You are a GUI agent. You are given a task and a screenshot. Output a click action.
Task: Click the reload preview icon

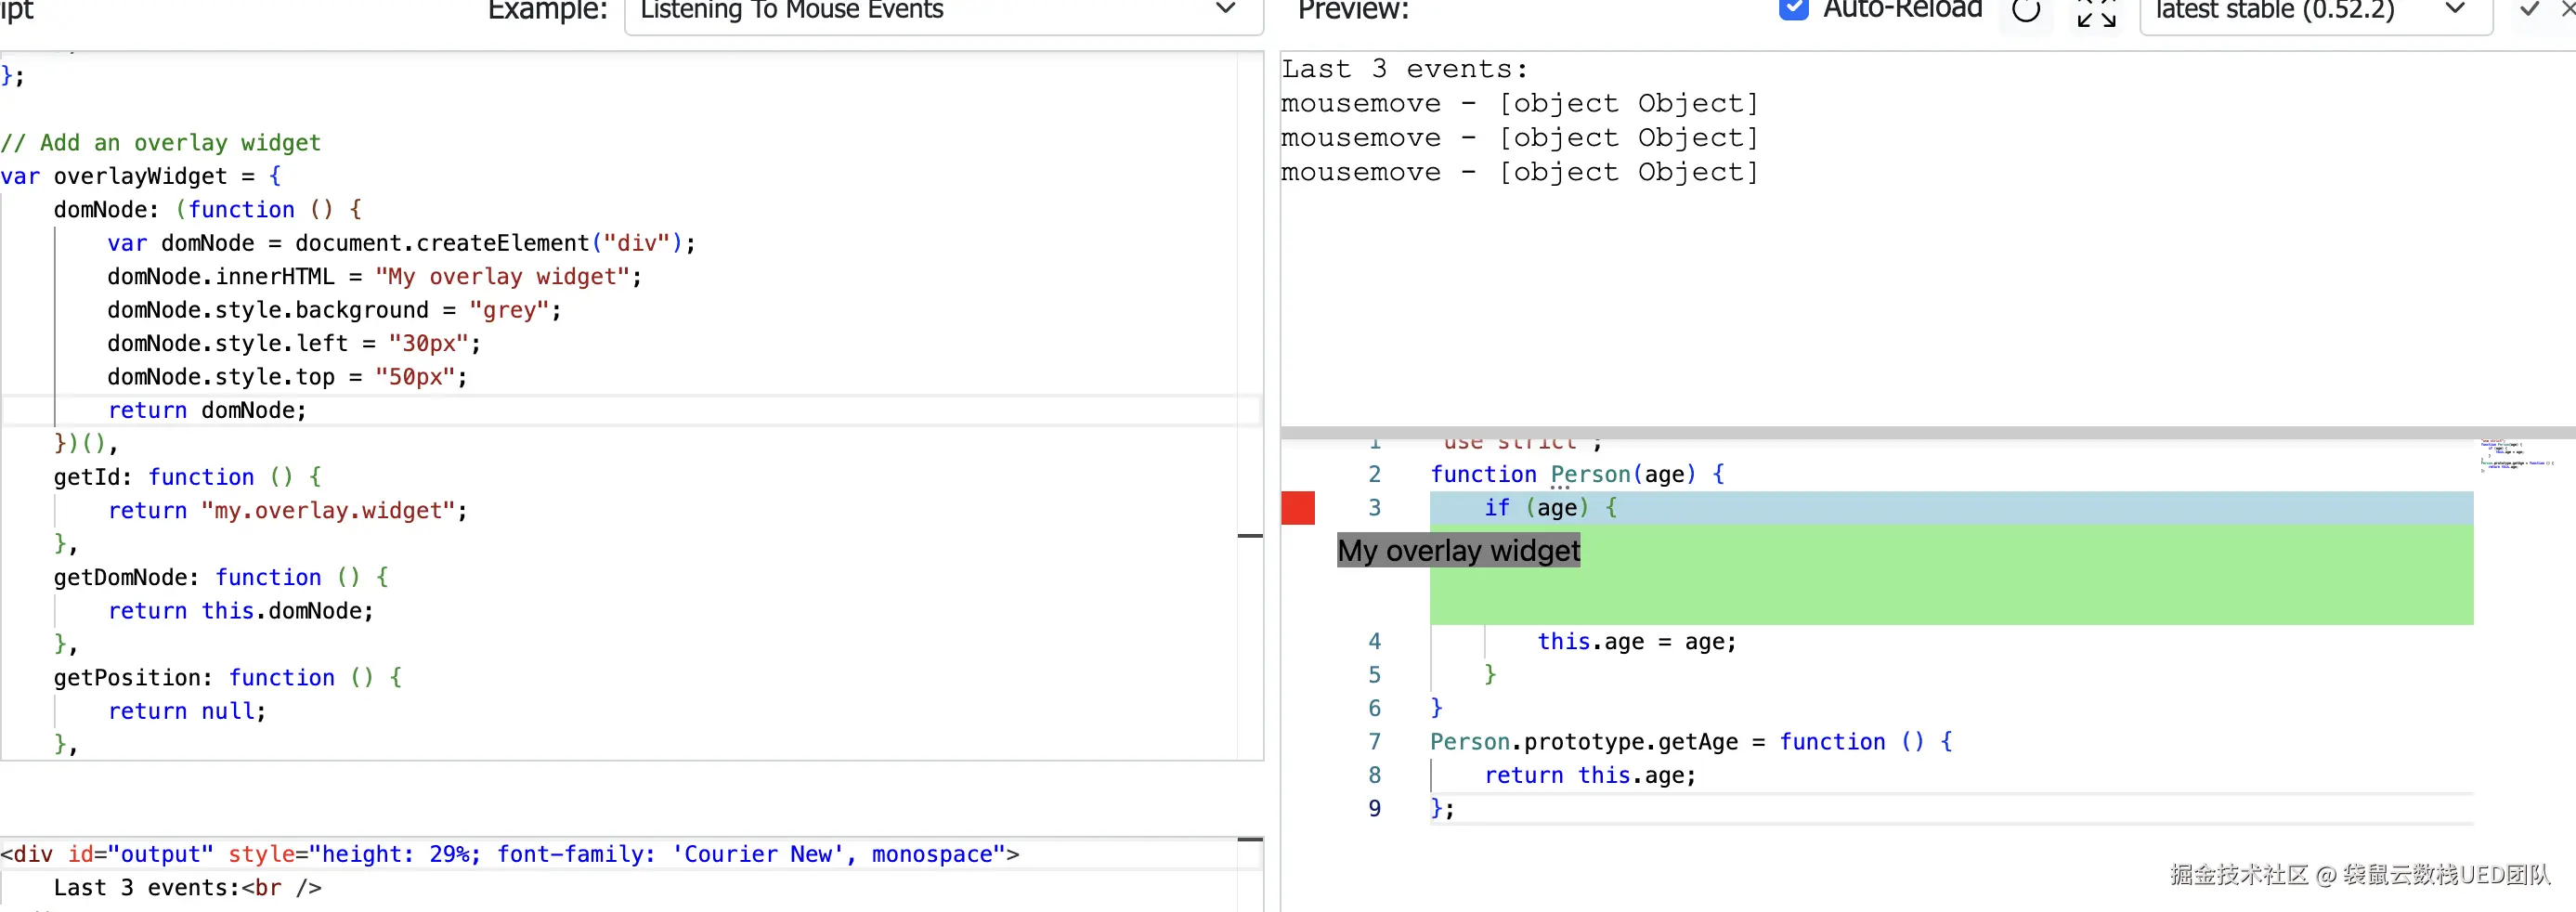[2026, 11]
